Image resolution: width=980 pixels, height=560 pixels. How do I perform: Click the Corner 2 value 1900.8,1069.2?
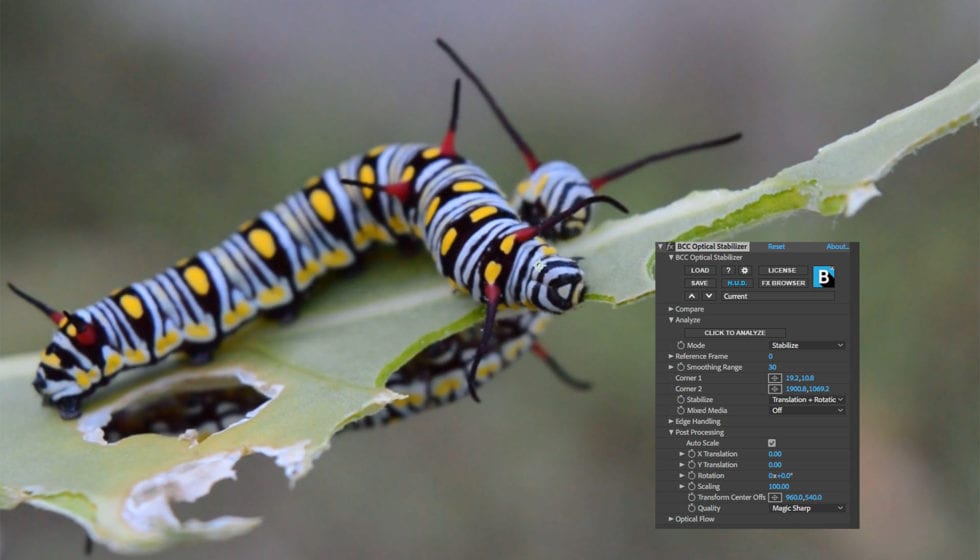808,389
